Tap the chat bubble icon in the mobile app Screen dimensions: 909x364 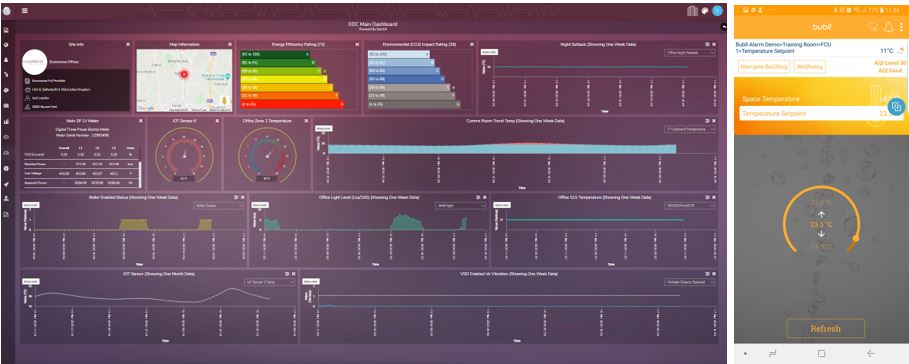(x=872, y=27)
